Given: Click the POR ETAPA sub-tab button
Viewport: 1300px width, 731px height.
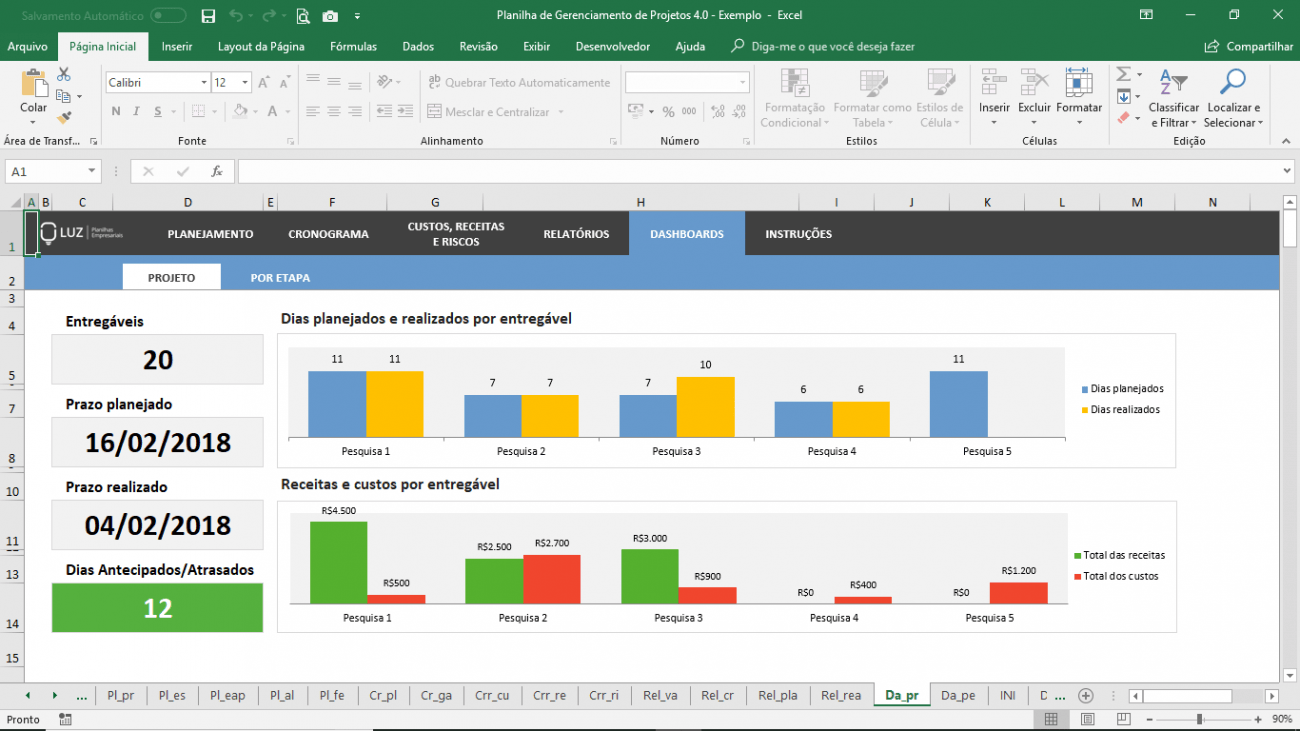Looking at the screenshot, I should click(x=280, y=278).
